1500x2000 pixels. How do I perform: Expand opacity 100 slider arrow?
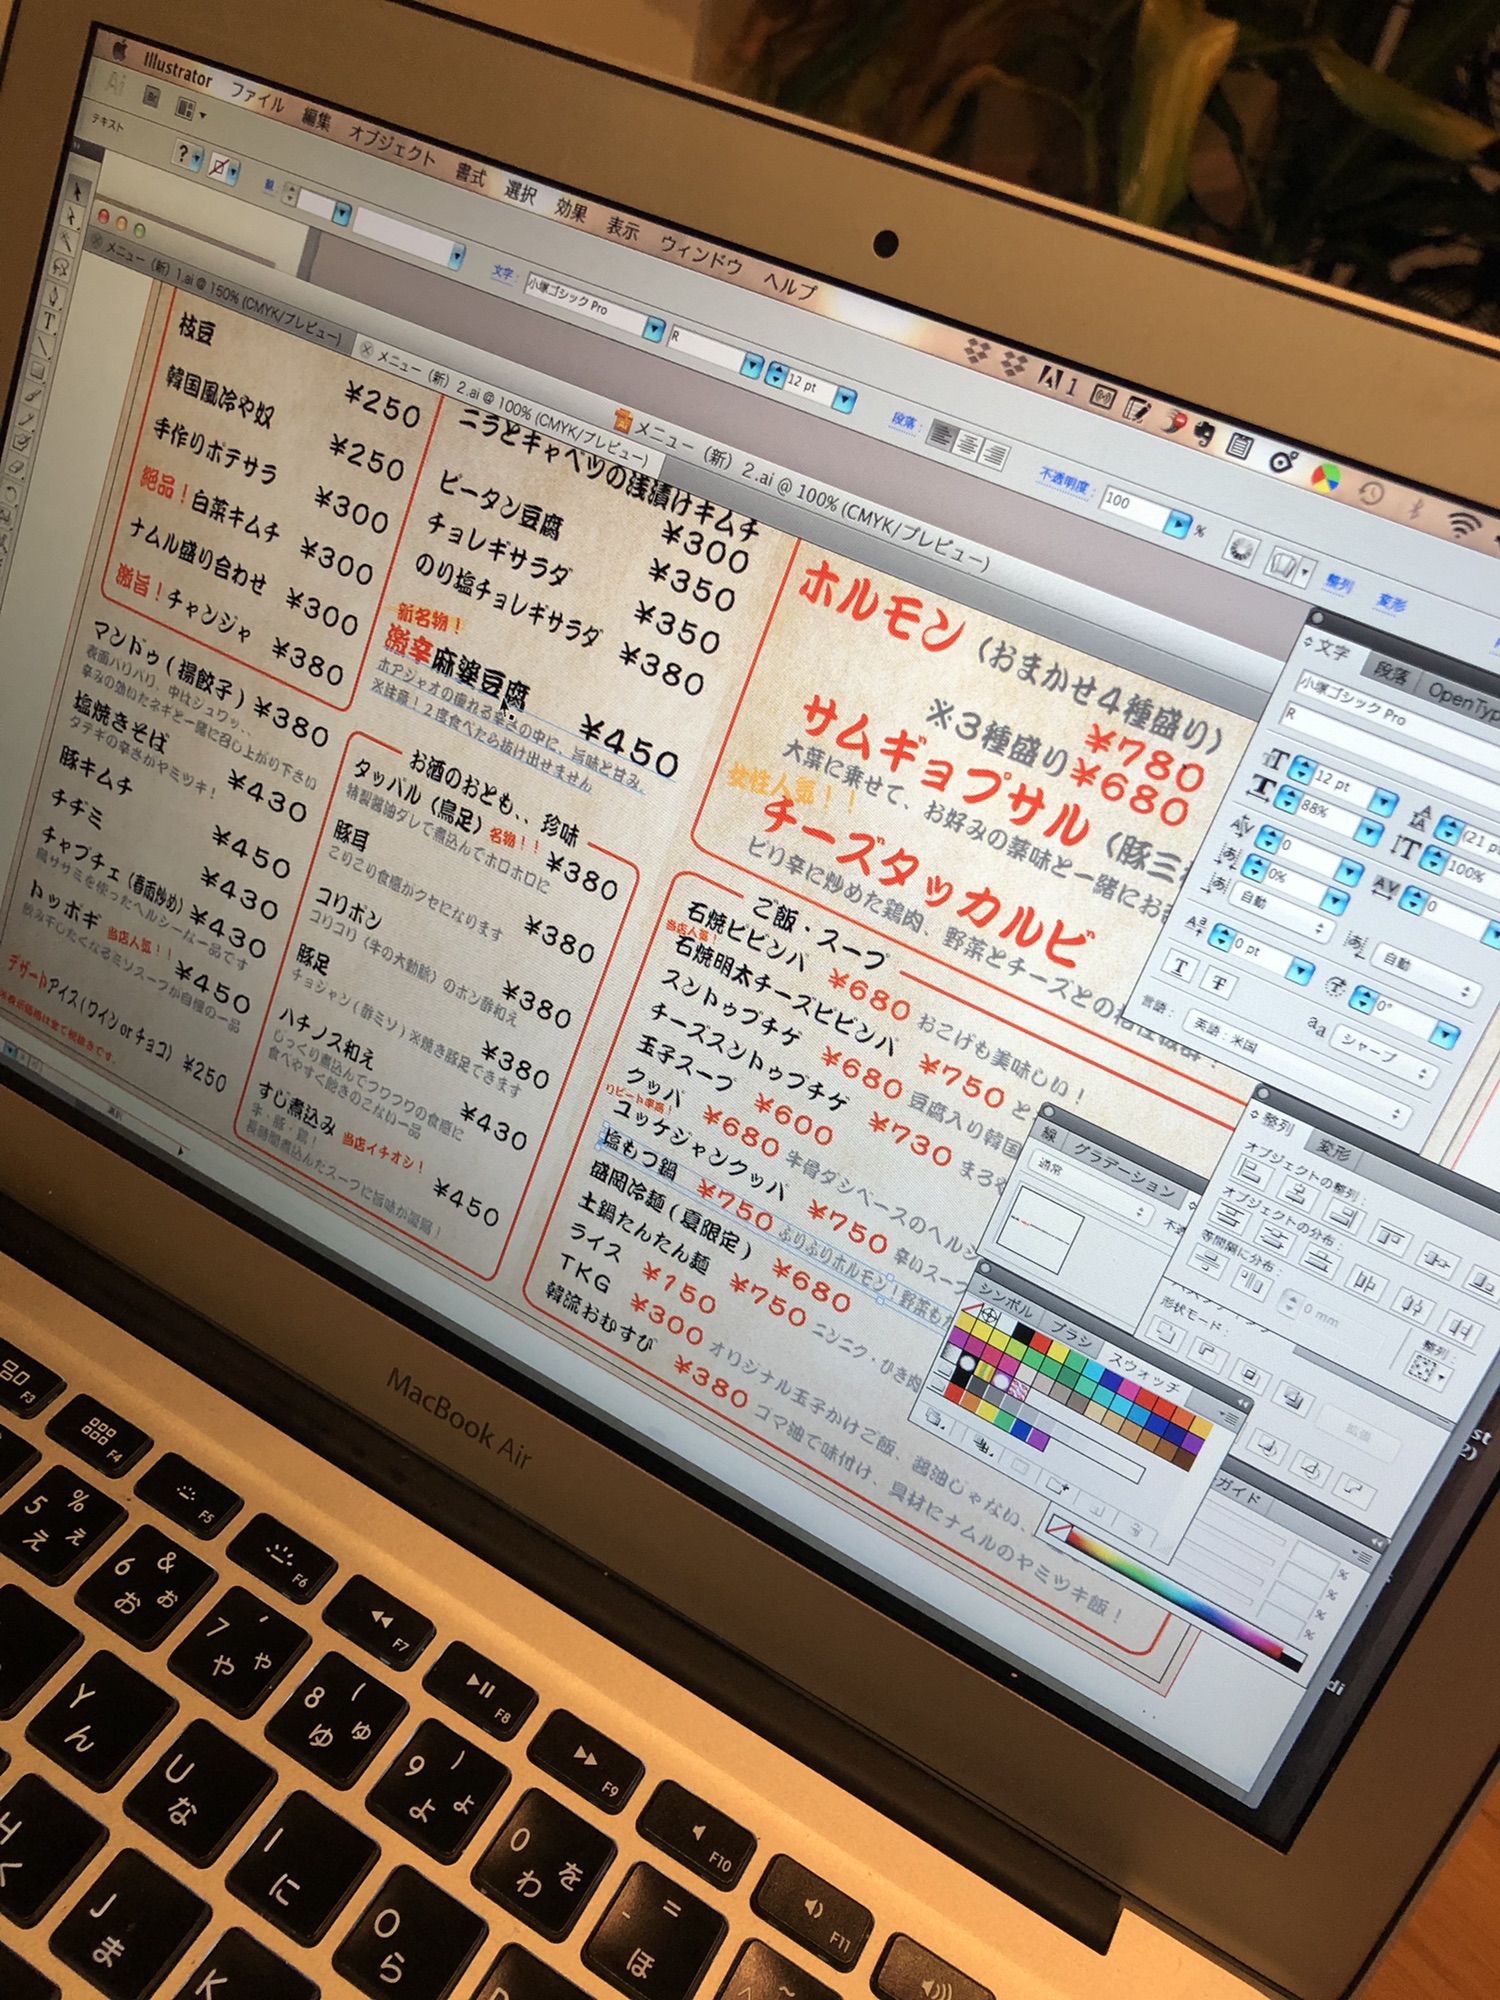pyautogui.click(x=1180, y=523)
